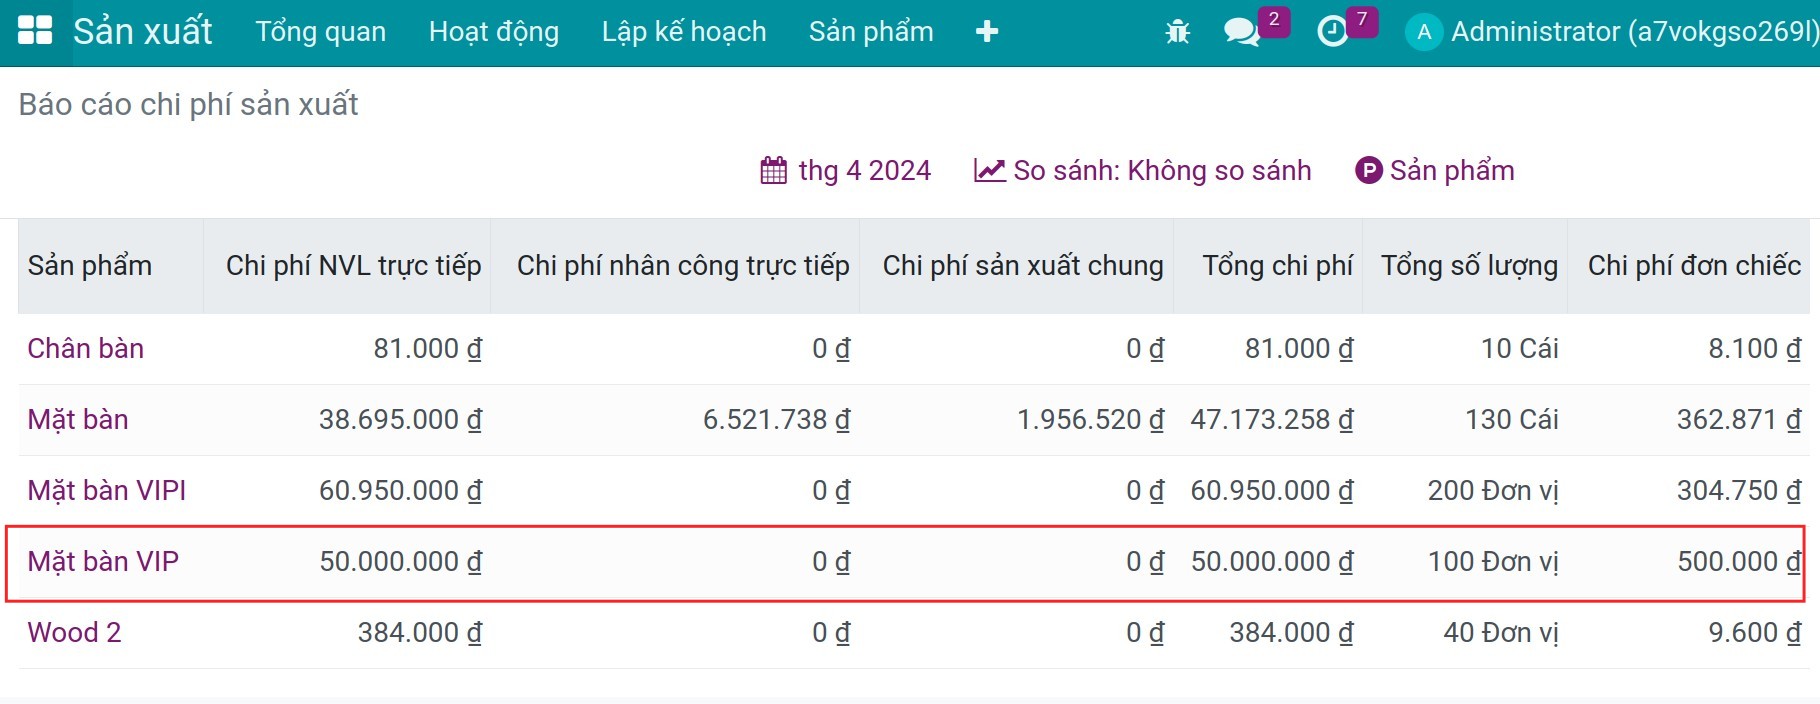Open the thg 4 2024 date filter
Viewport: 1820px width, 704px height.
click(x=846, y=170)
